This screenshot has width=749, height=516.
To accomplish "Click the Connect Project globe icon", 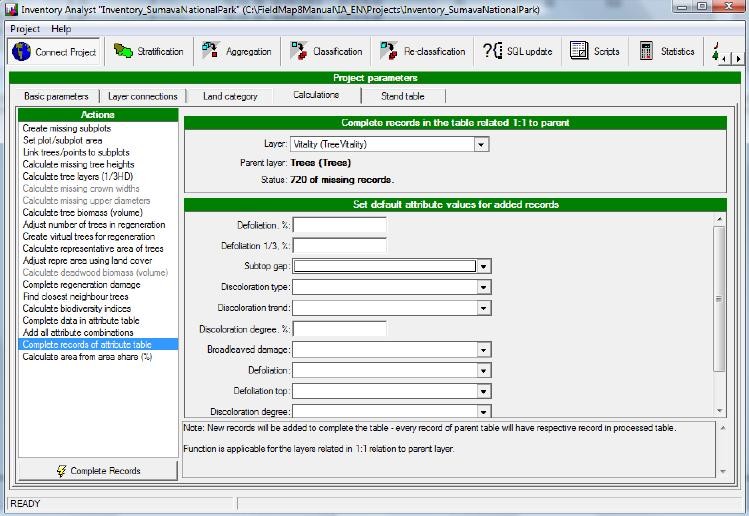I will [x=21, y=52].
